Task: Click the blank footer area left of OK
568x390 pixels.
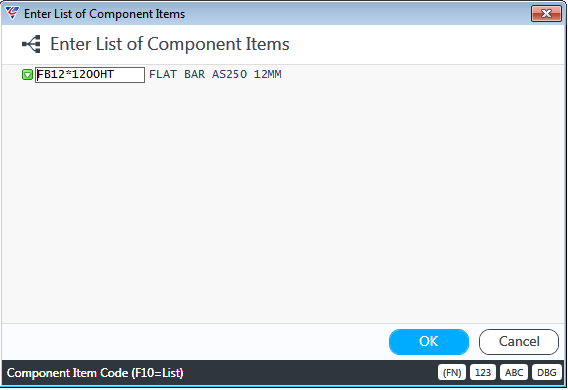Action: click(x=196, y=341)
